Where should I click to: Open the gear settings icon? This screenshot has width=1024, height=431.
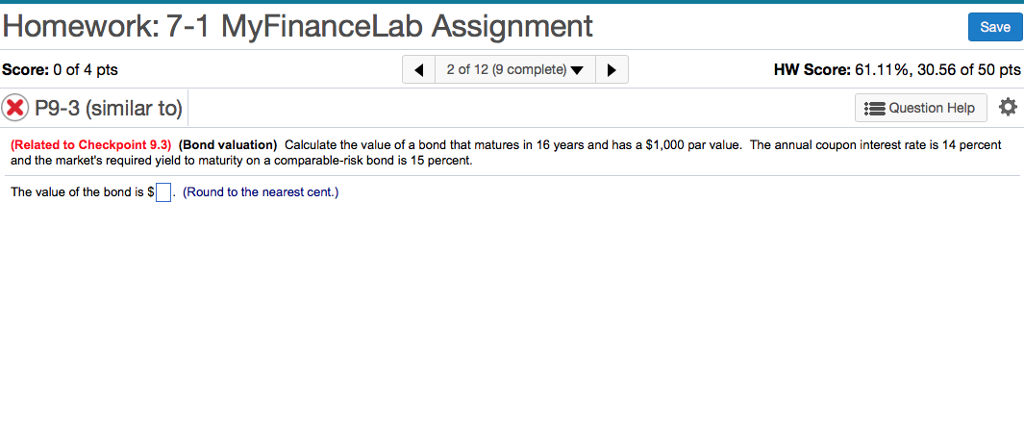pos(1007,107)
